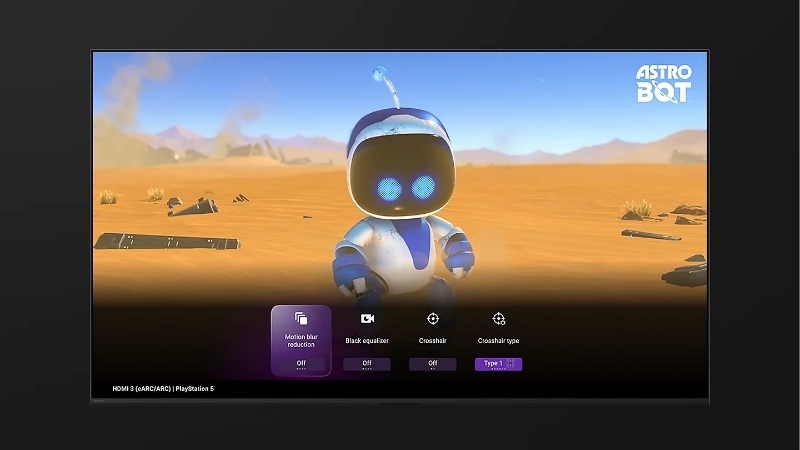
Task: Select the Crosshair menu label
Action: 433,341
